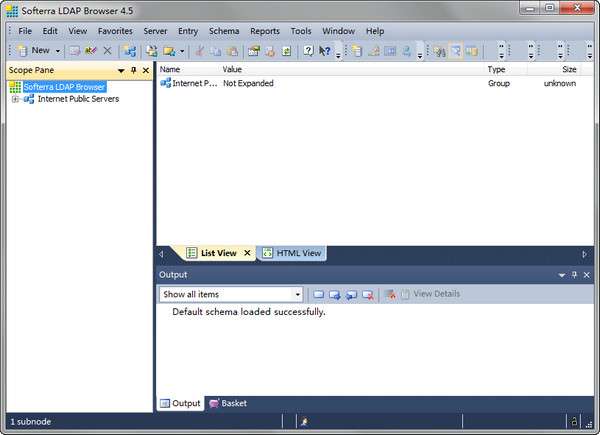600x435 pixels.
Task: Click the binoculars Find toolbar icon
Action: click(439, 51)
